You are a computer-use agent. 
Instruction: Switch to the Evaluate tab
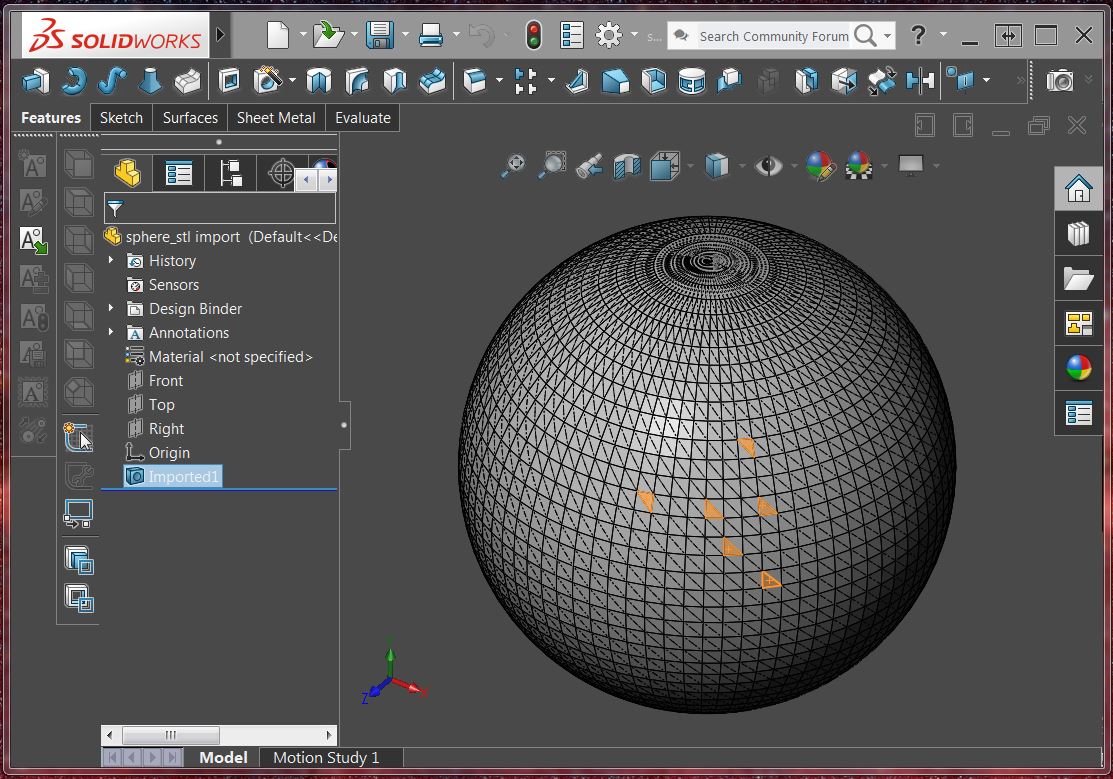362,118
